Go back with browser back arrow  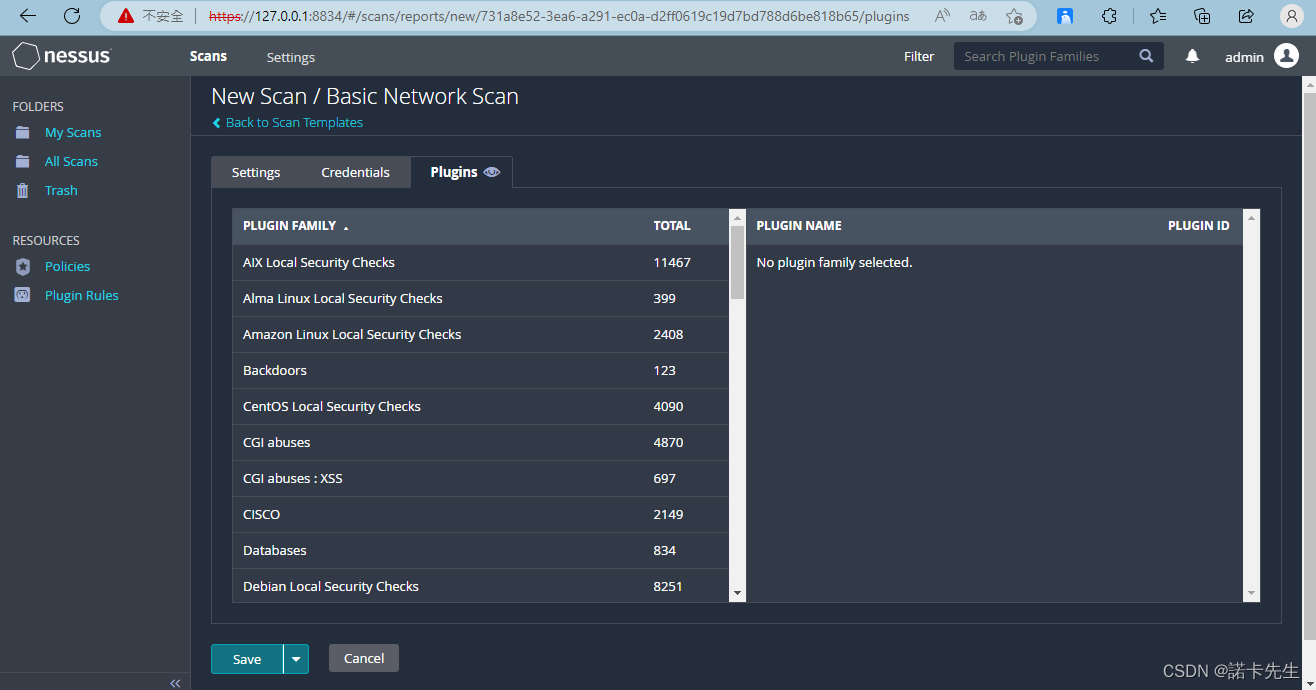point(28,16)
